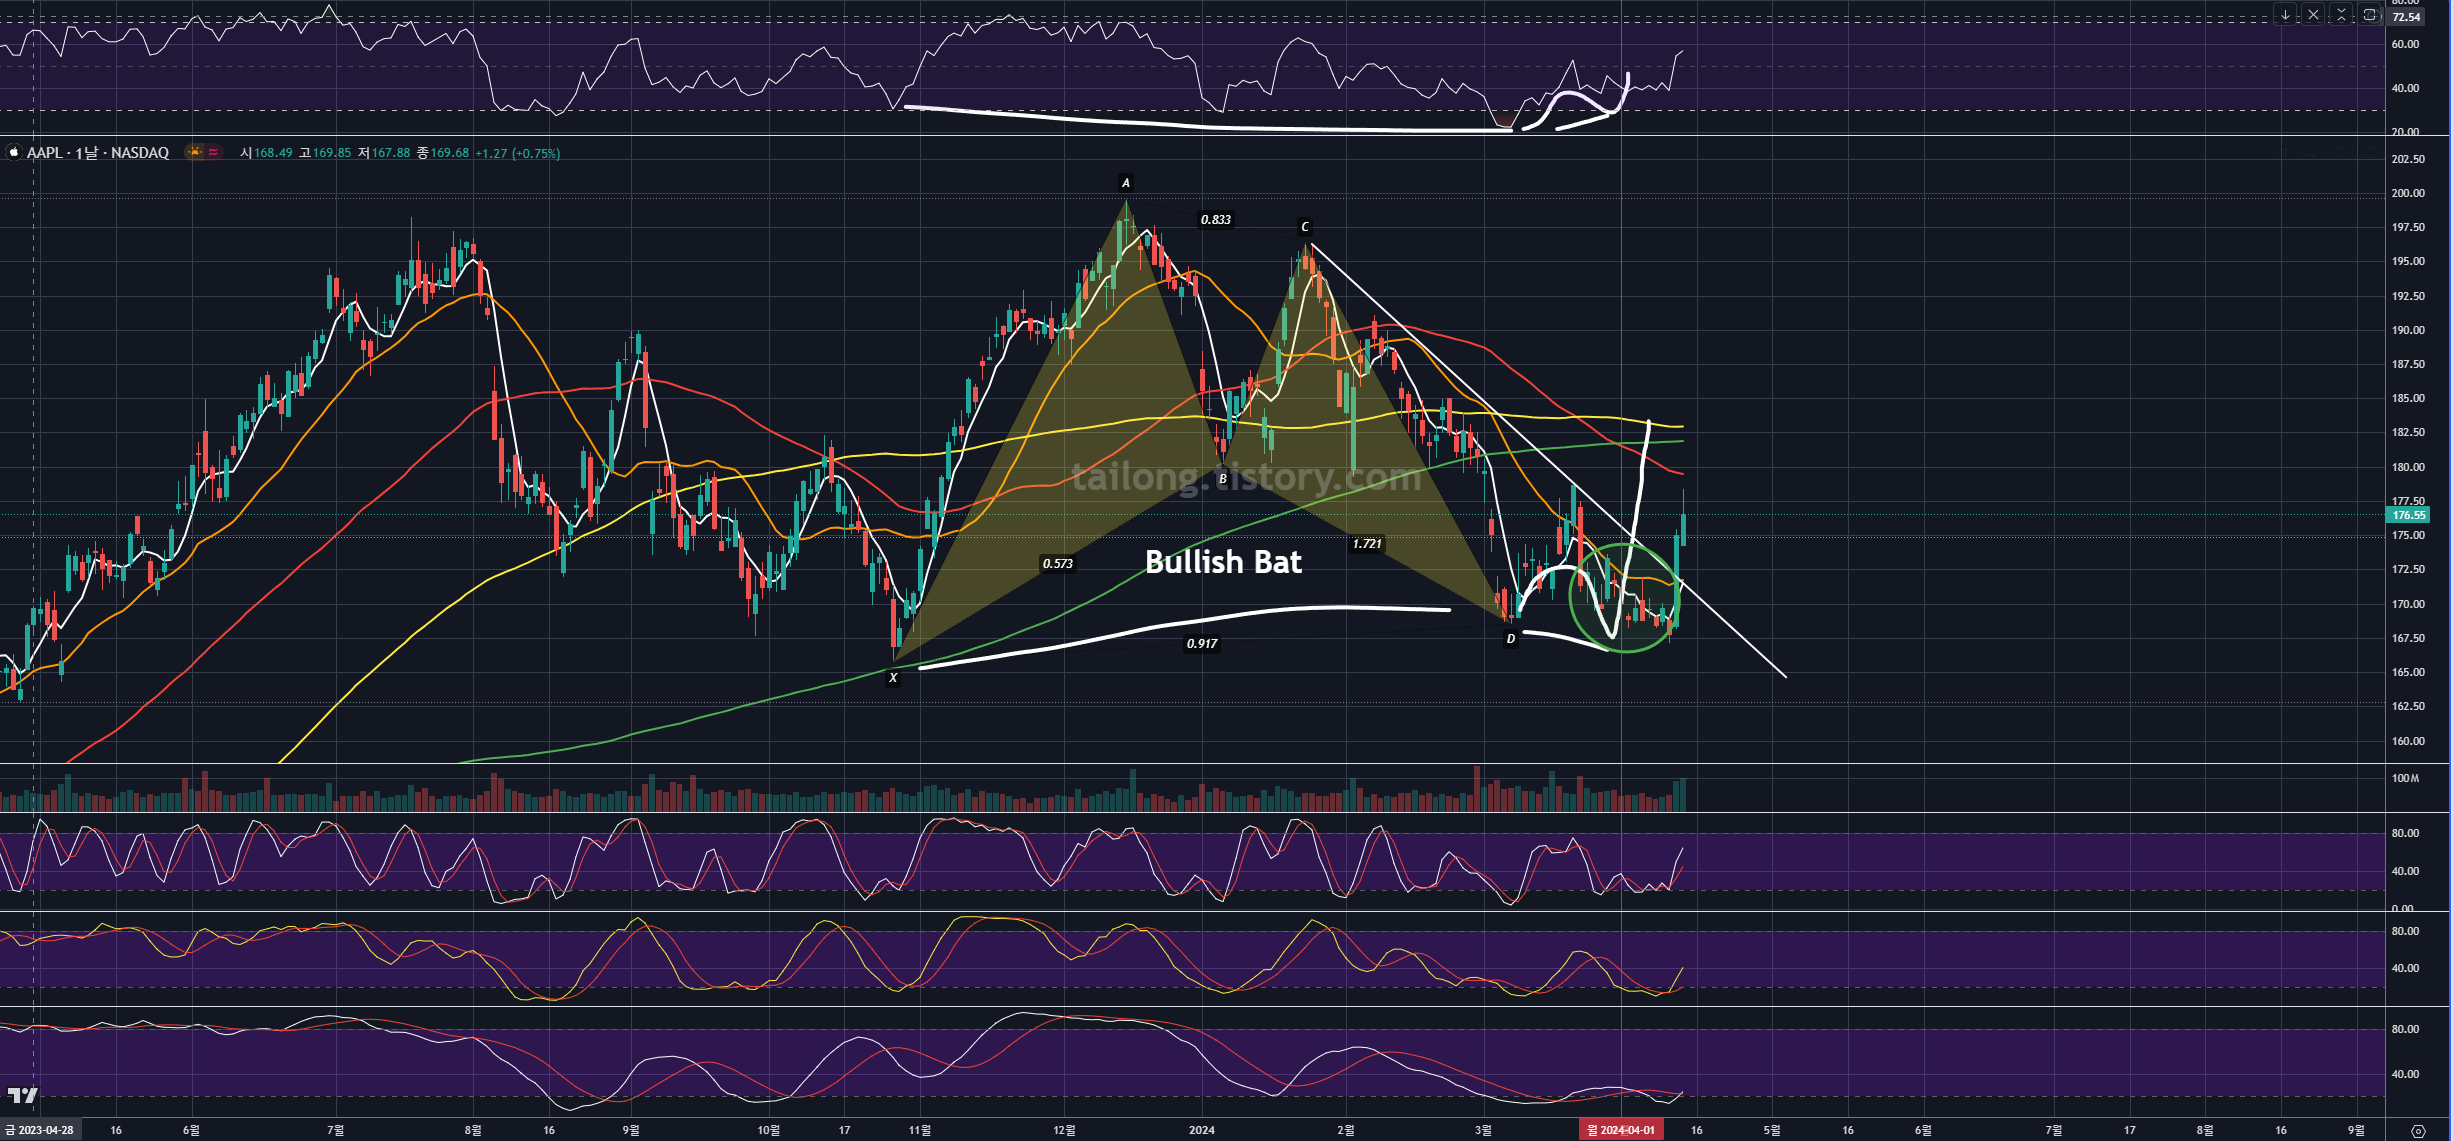Click the TradingView logo at bottom-left
This screenshot has width=2453, height=1141.
coord(22,1095)
